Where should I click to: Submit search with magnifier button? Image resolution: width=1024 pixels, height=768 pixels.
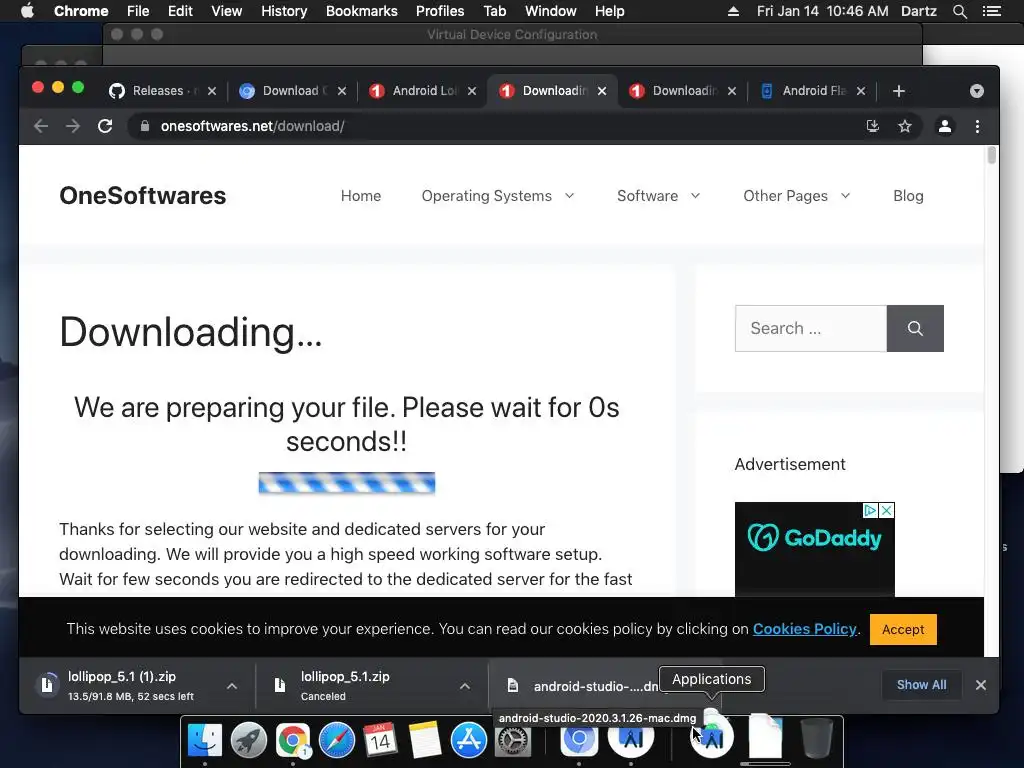[x=915, y=328]
